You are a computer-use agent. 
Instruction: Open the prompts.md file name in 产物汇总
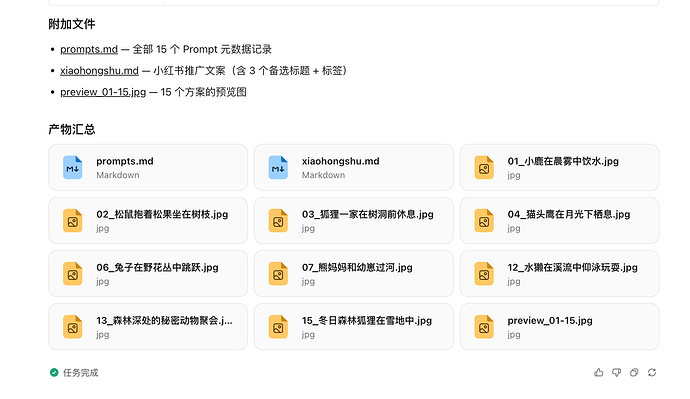[125, 161]
